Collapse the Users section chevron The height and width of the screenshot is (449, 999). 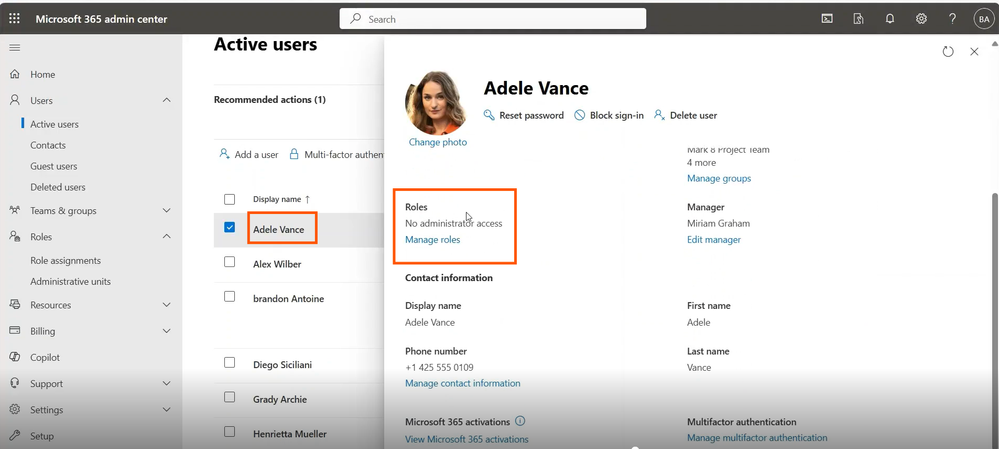pyautogui.click(x=167, y=101)
